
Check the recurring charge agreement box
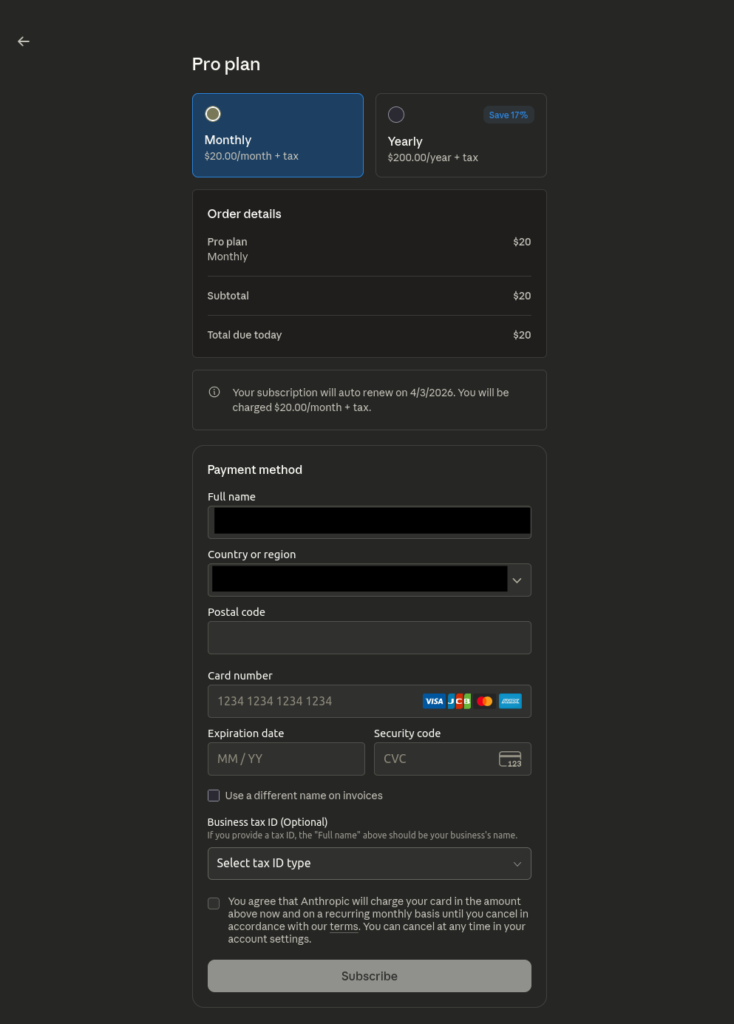coord(214,903)
